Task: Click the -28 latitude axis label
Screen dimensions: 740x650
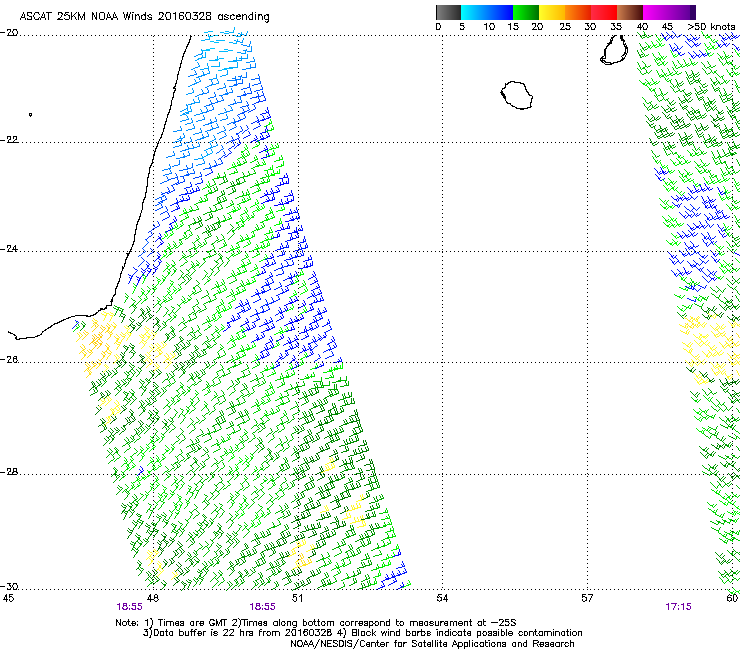Action: pos(9,472)
